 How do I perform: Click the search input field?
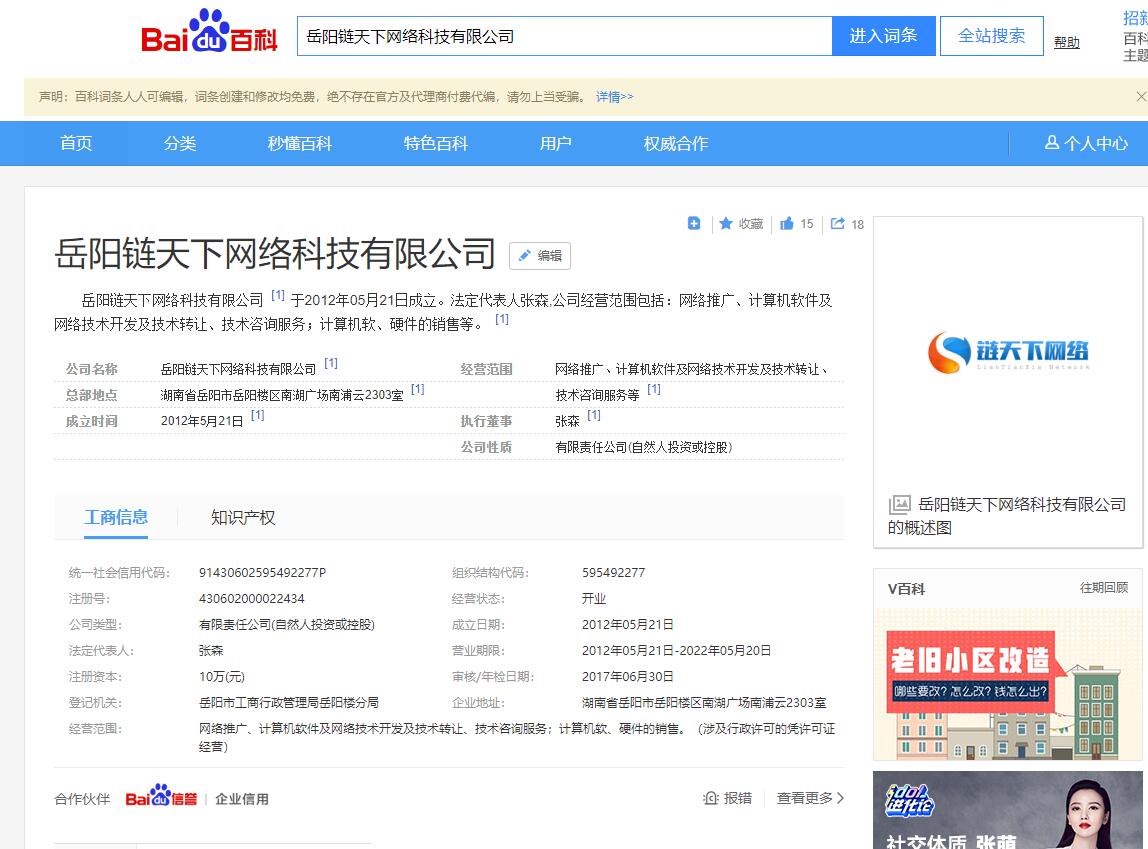pos(564,36)
